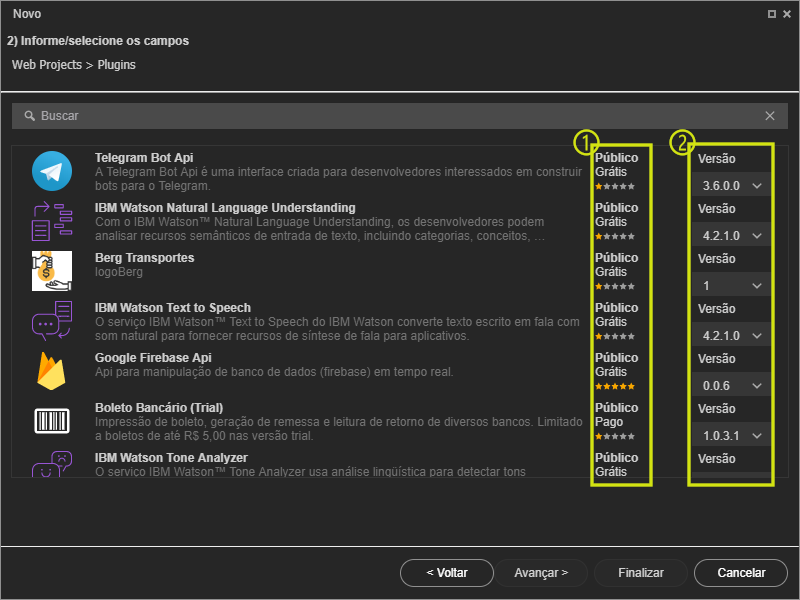Click star rating of IBM Watson Text to Speech
This screenshot has width=800, height=600.
point(615,337)
